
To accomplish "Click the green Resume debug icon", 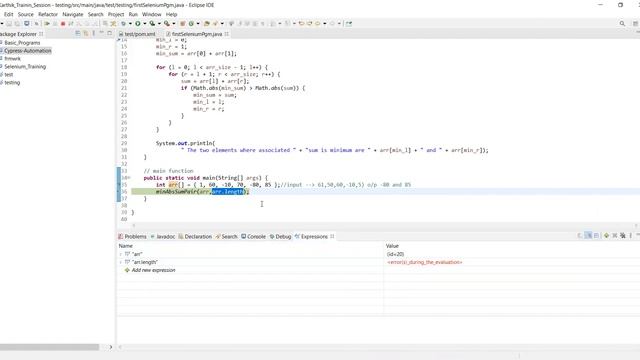I will tap(47, 24).
